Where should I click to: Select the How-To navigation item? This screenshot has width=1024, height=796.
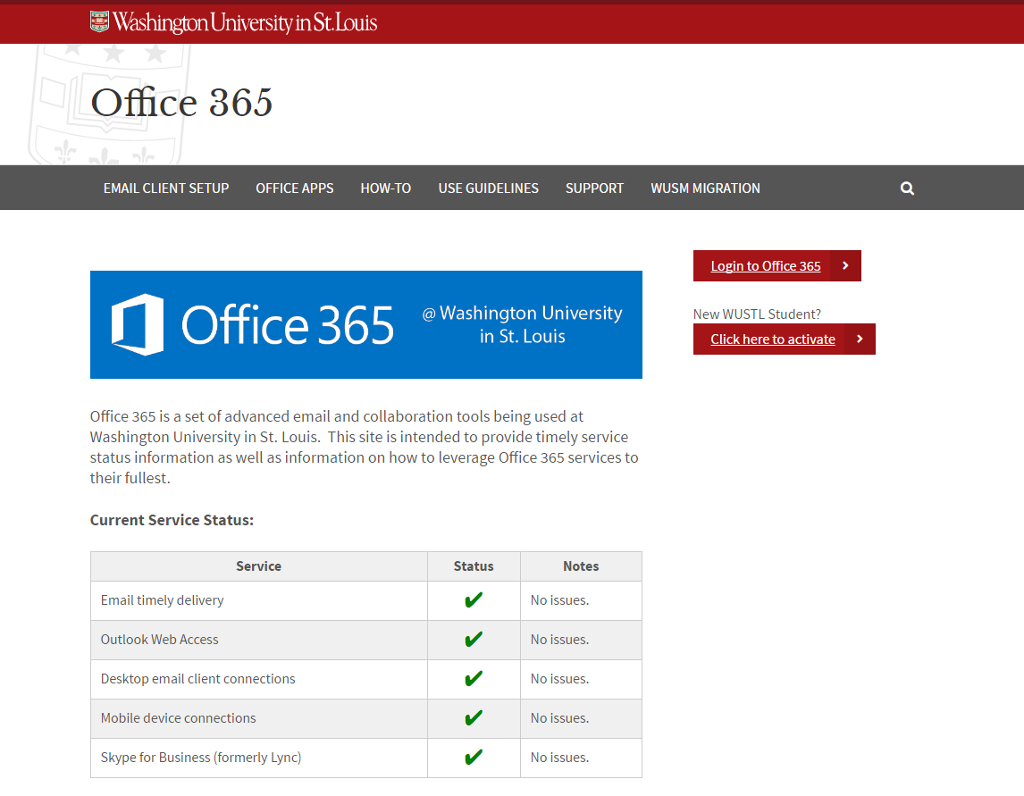[385, 188]
